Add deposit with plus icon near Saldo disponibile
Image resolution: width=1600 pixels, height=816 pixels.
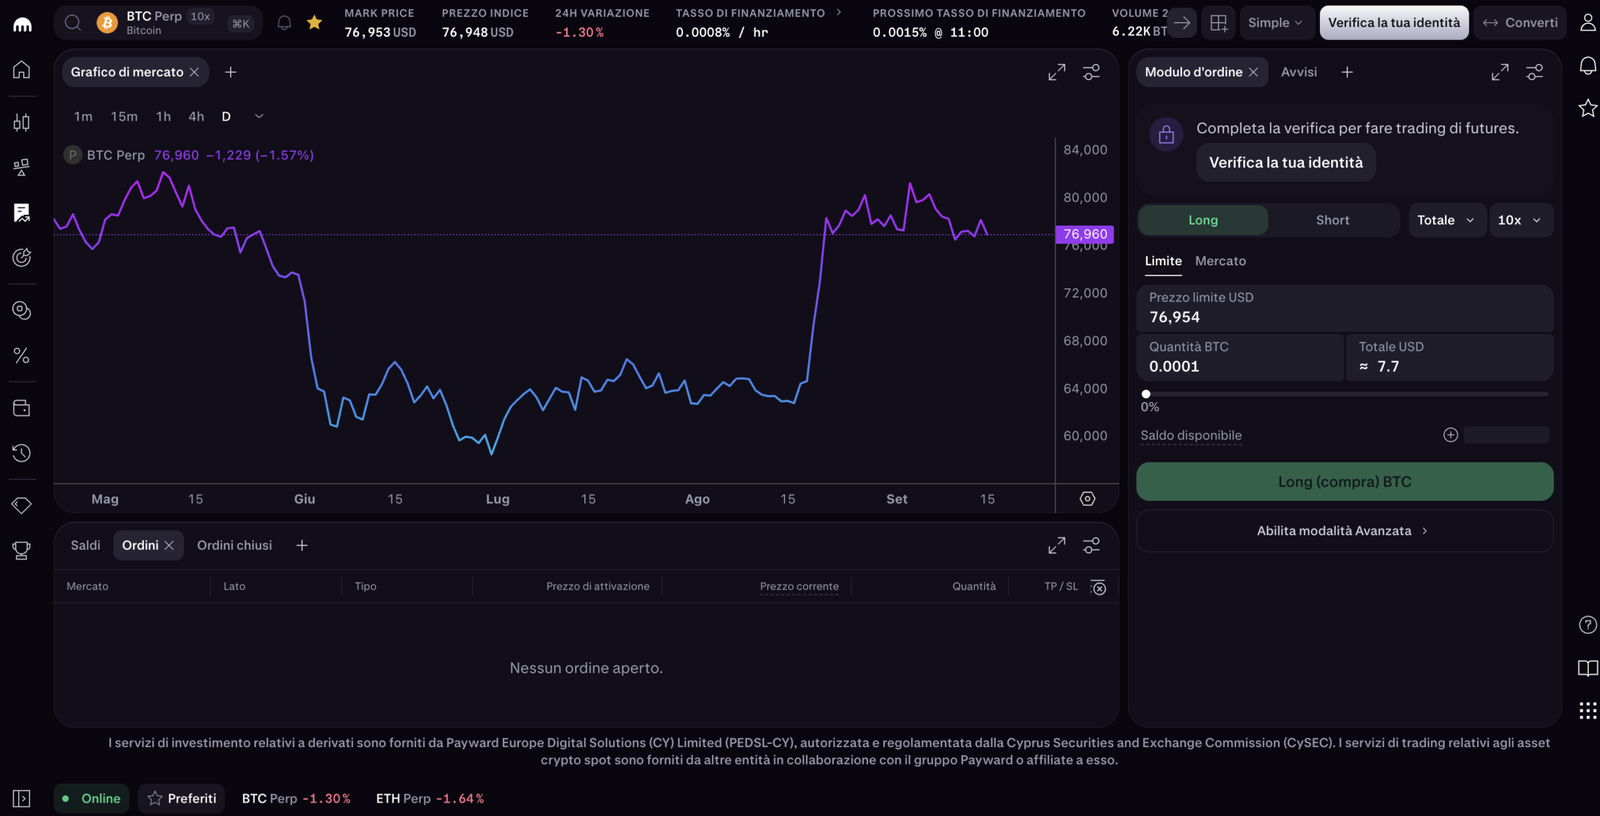[1450, 435]
